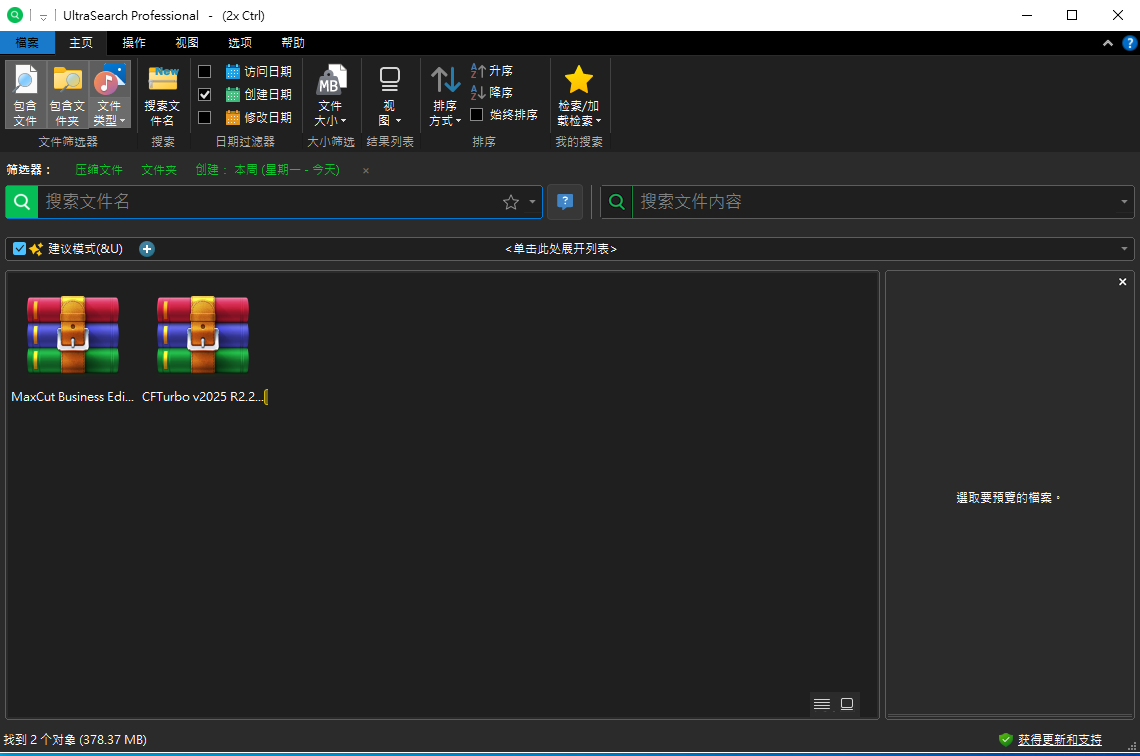Click the blue help bubble icon beside search
The height and width of the screenshot is (756, 1140).
point(565,202)
